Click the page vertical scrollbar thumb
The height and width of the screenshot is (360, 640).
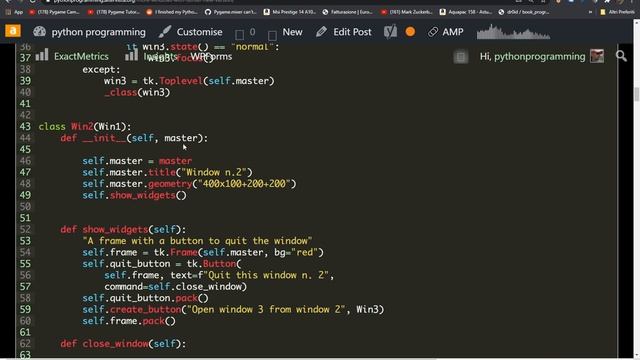(x=636, y=94)
